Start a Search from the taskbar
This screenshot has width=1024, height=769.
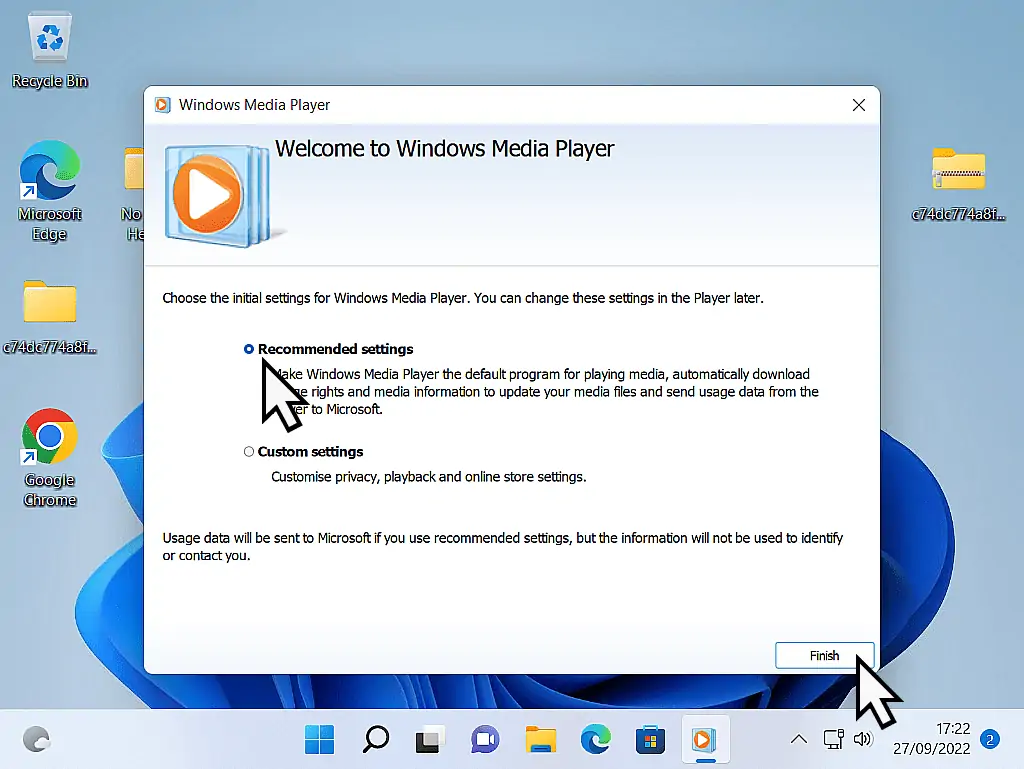[375, 739]
